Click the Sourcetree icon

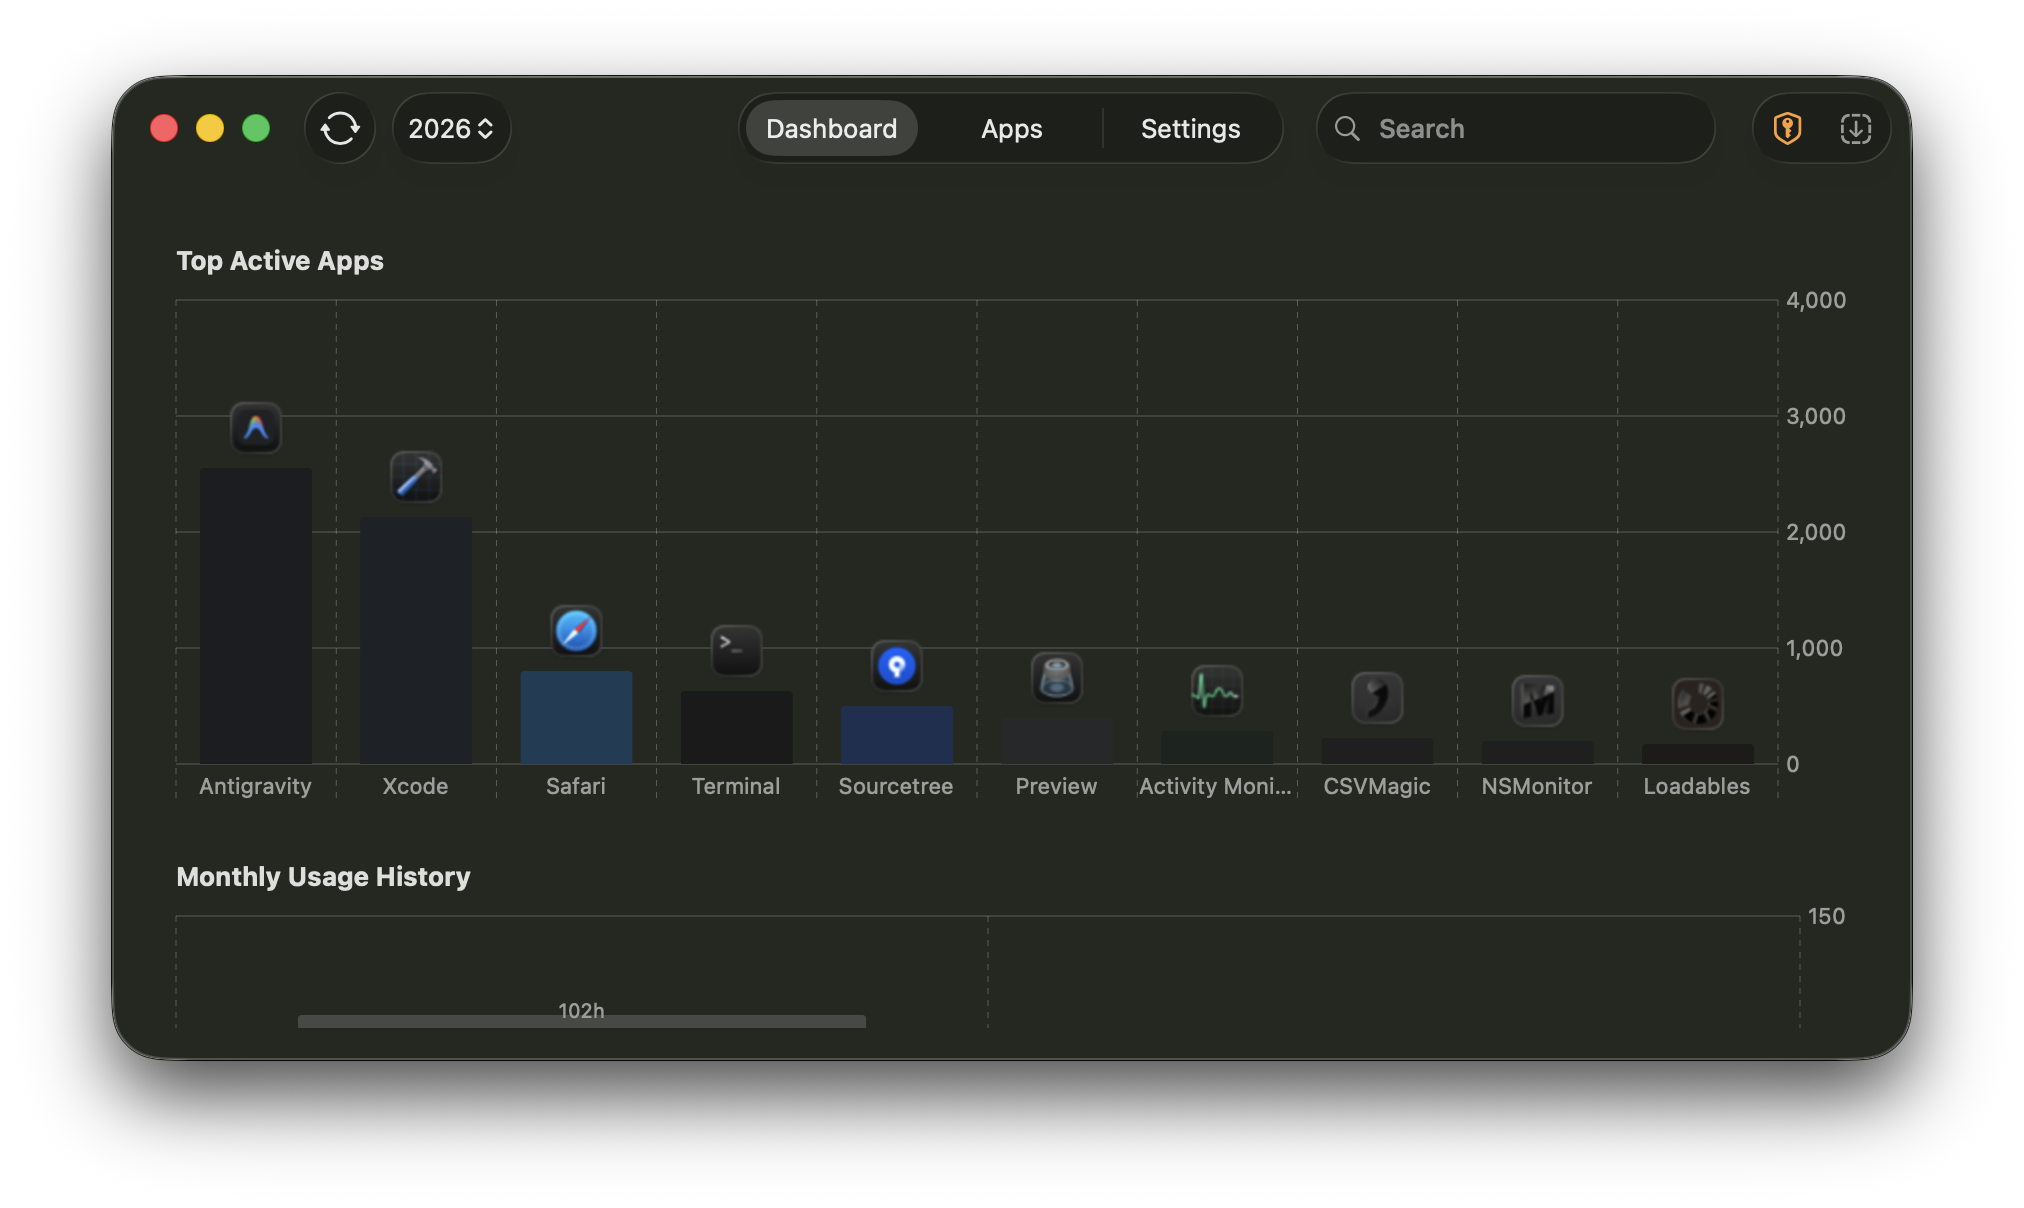pos(897,666)
